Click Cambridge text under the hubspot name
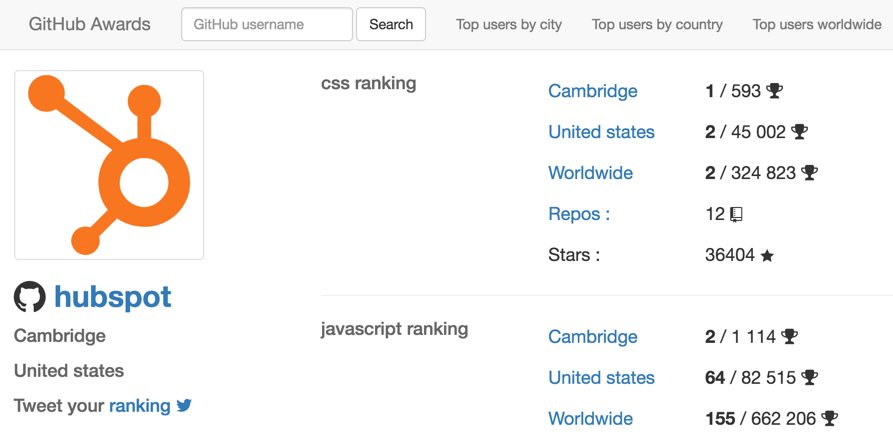 tap(60, 336)
